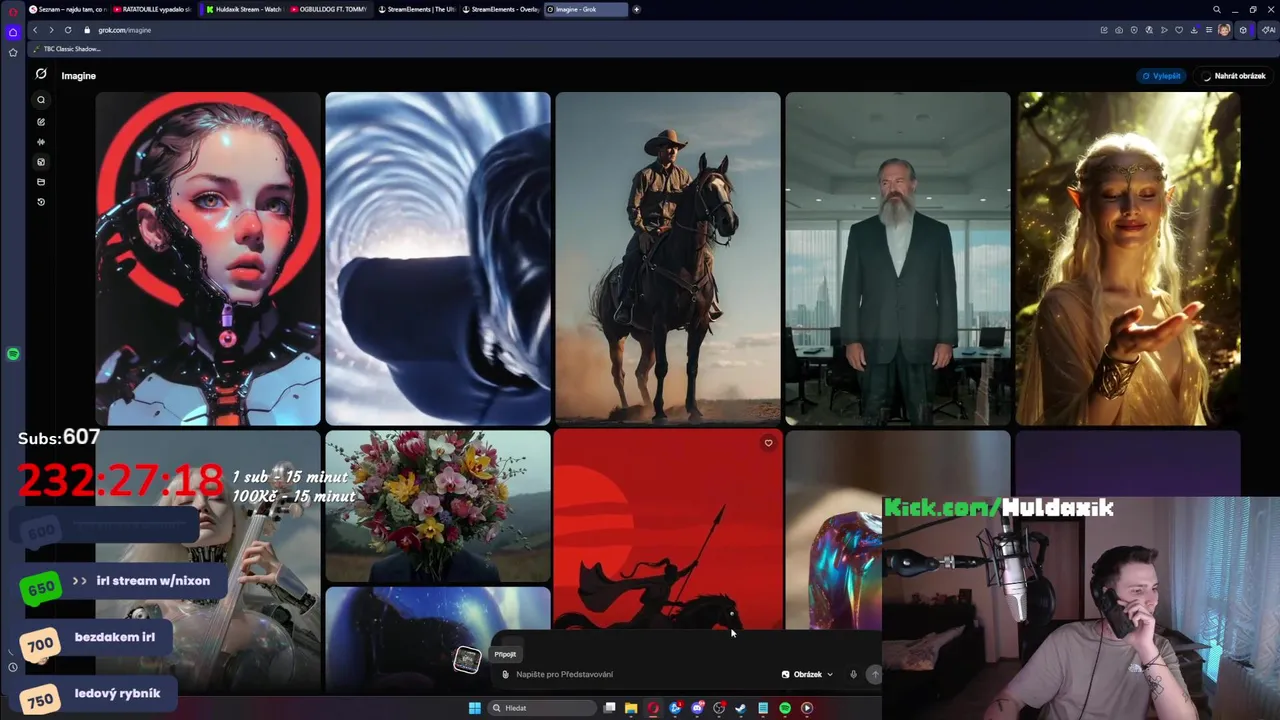
Task: Switch to the StreamElements - Overlay tab
Action: click(x=500, y=9)
